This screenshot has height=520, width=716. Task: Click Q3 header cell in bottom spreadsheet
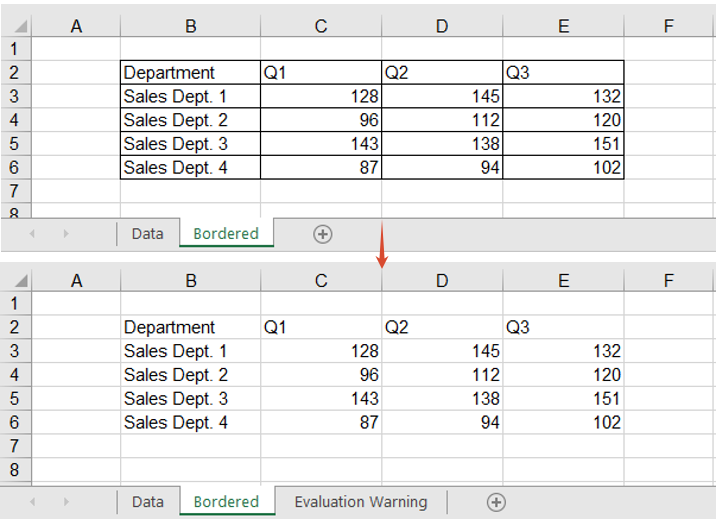[563, 327]
